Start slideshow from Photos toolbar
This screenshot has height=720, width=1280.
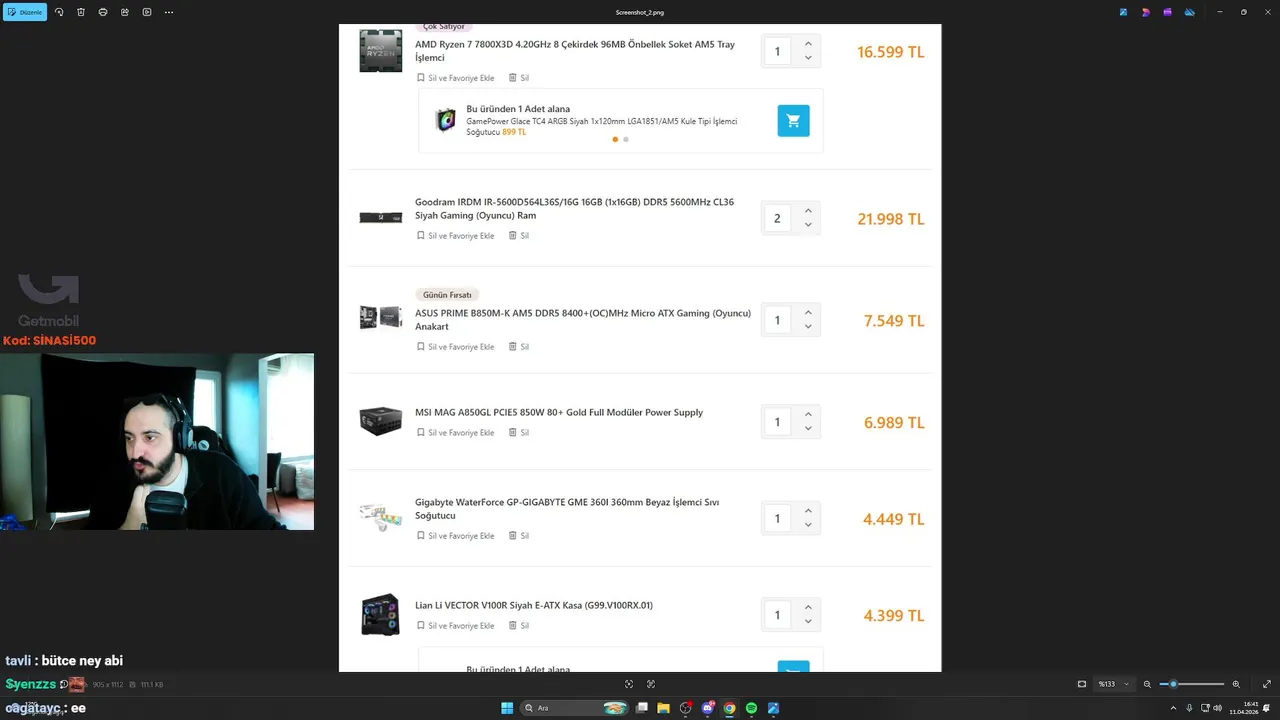tap(147, 12)
